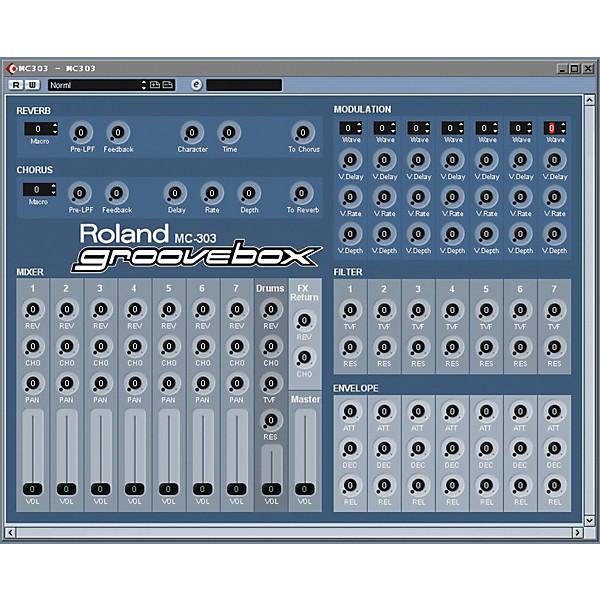The height and width of the screenshot is (600, 600).
Task: Click the Chorus Feedback knob
Action: pyautogui.click(x=116, y=193)
